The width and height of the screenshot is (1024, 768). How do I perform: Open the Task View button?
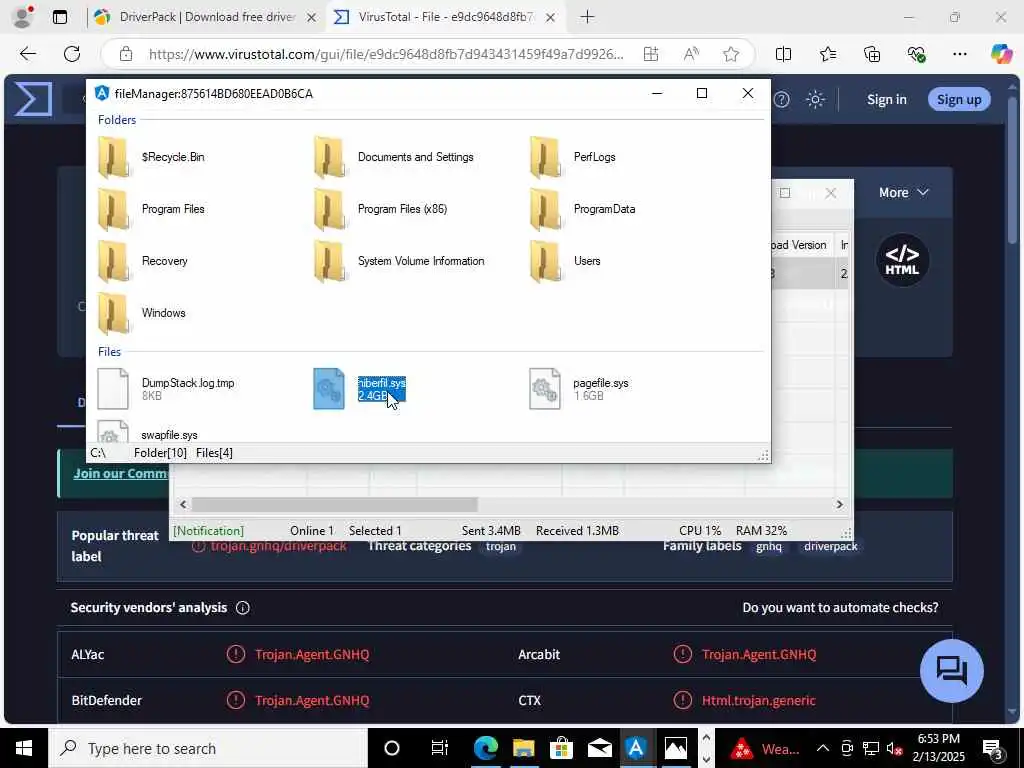[x=439, y=748]
